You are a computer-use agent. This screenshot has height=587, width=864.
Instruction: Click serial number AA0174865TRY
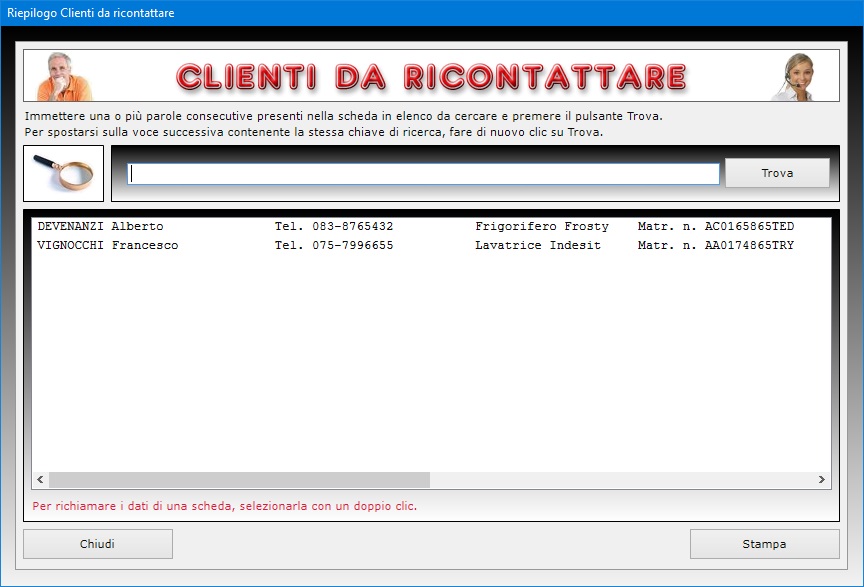click(x=749, y=245)
